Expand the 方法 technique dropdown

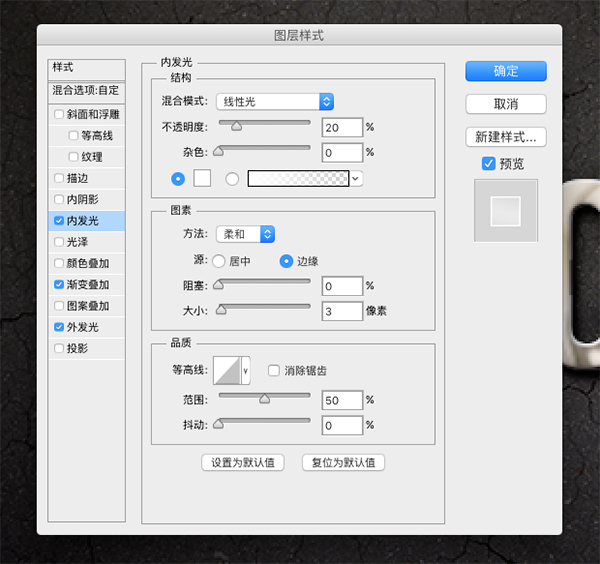(x=245, y=234)
